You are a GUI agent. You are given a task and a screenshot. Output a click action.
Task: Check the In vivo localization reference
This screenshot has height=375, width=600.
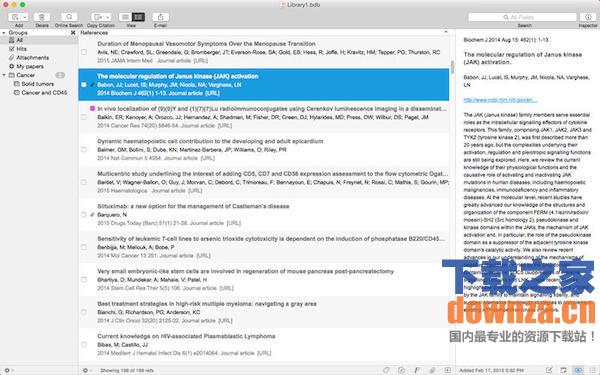(x=84, y=117)
